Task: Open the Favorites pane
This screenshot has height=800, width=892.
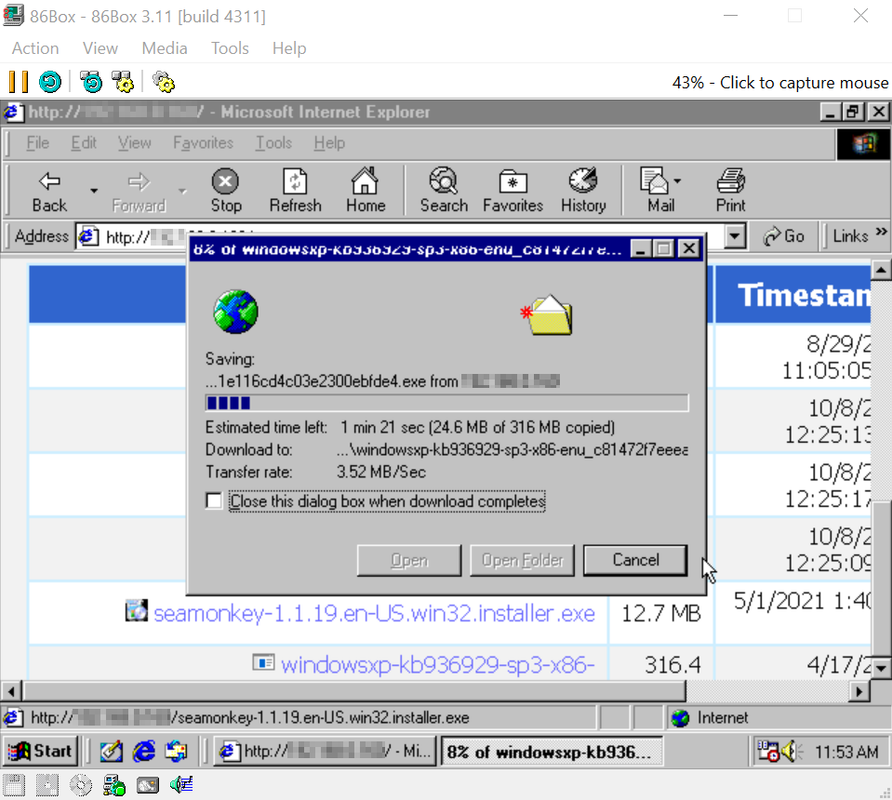Action: pyautogui.click(x=513, y=191)
